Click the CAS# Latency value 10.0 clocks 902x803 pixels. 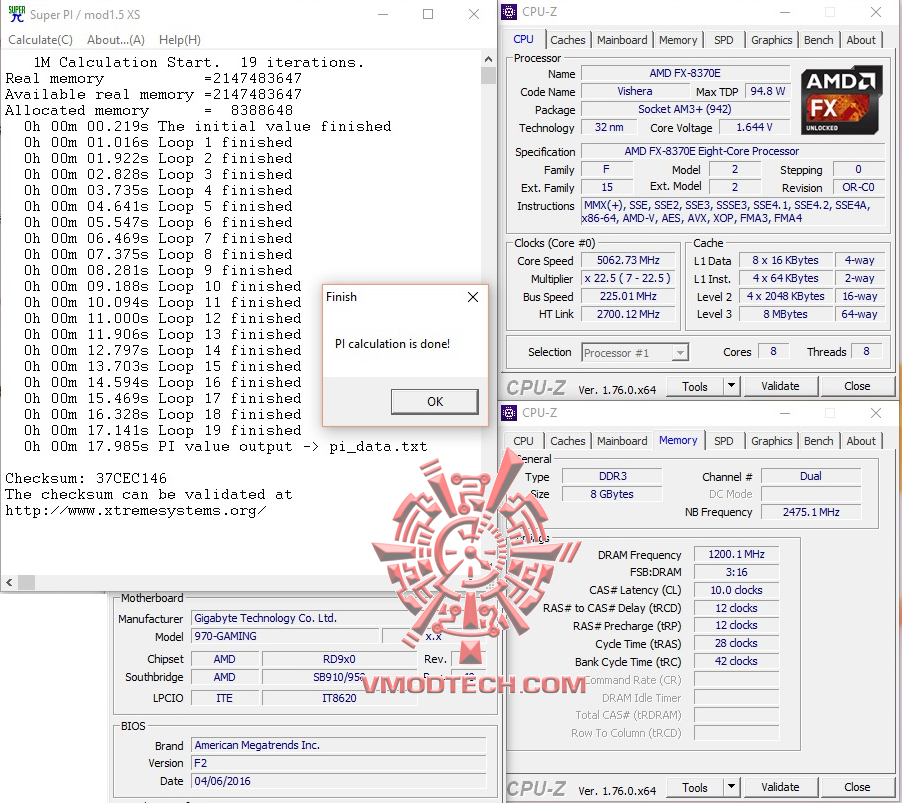coord(736,590)
